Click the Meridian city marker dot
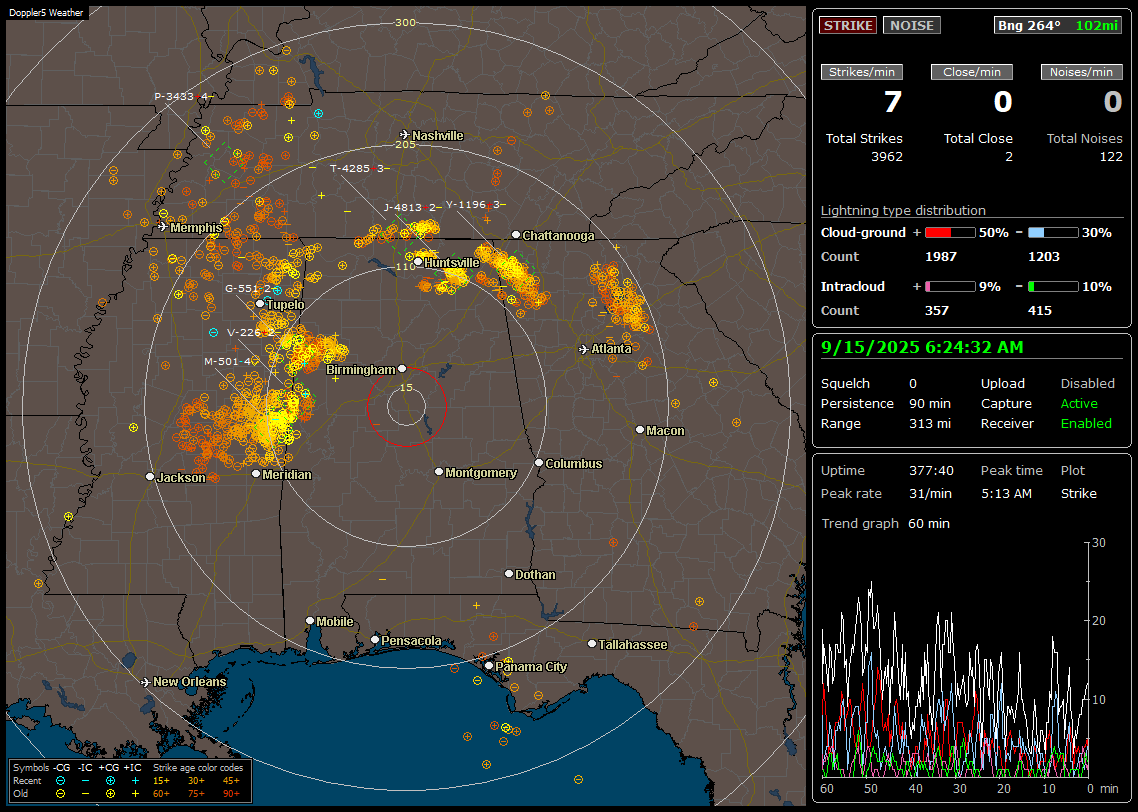Image resolution: width=1138 pixels, height=812 pixels. (x=255, y=474)
